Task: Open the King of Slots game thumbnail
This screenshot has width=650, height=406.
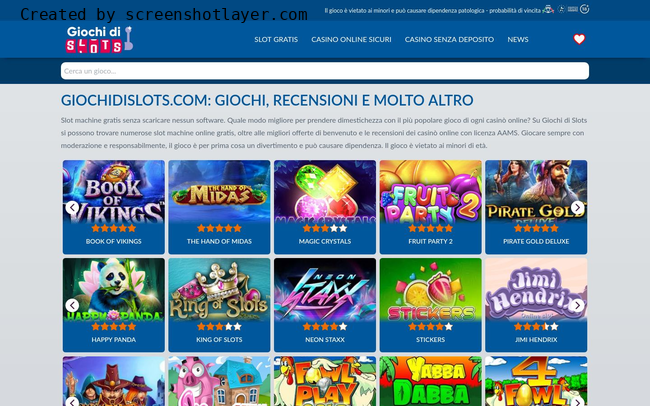Action: pyautogui.click(x=219, y=290)
